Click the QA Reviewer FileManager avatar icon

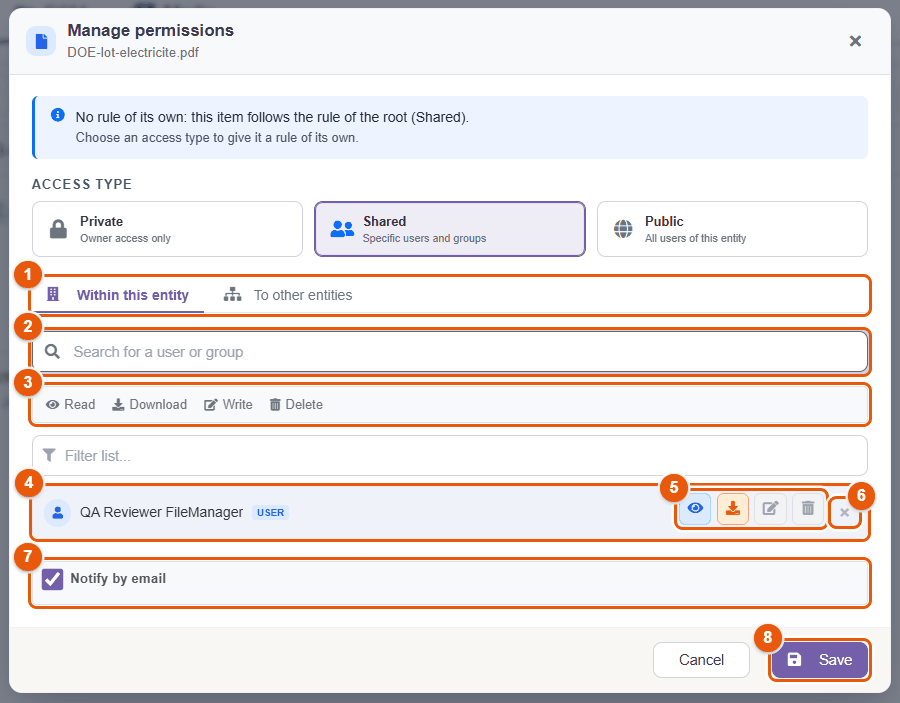click(x=57, y=512)
